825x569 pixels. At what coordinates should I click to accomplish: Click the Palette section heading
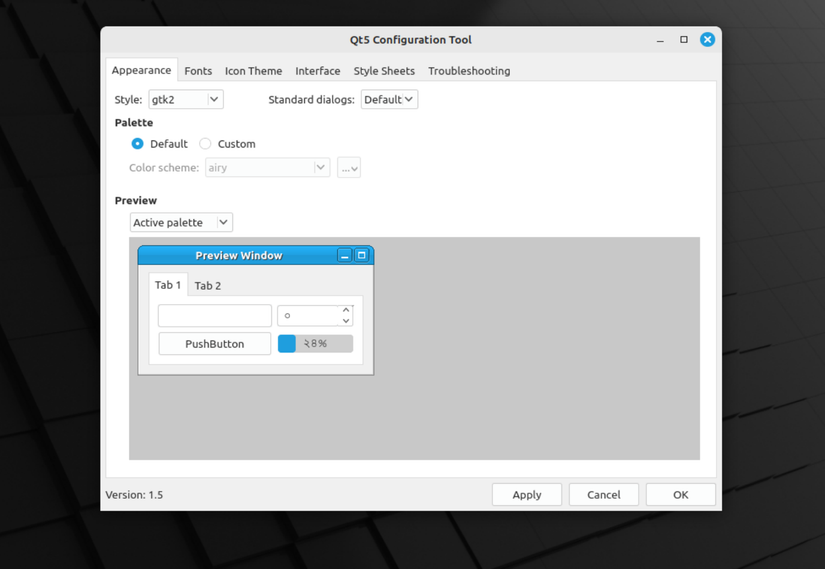click(134, 123)
